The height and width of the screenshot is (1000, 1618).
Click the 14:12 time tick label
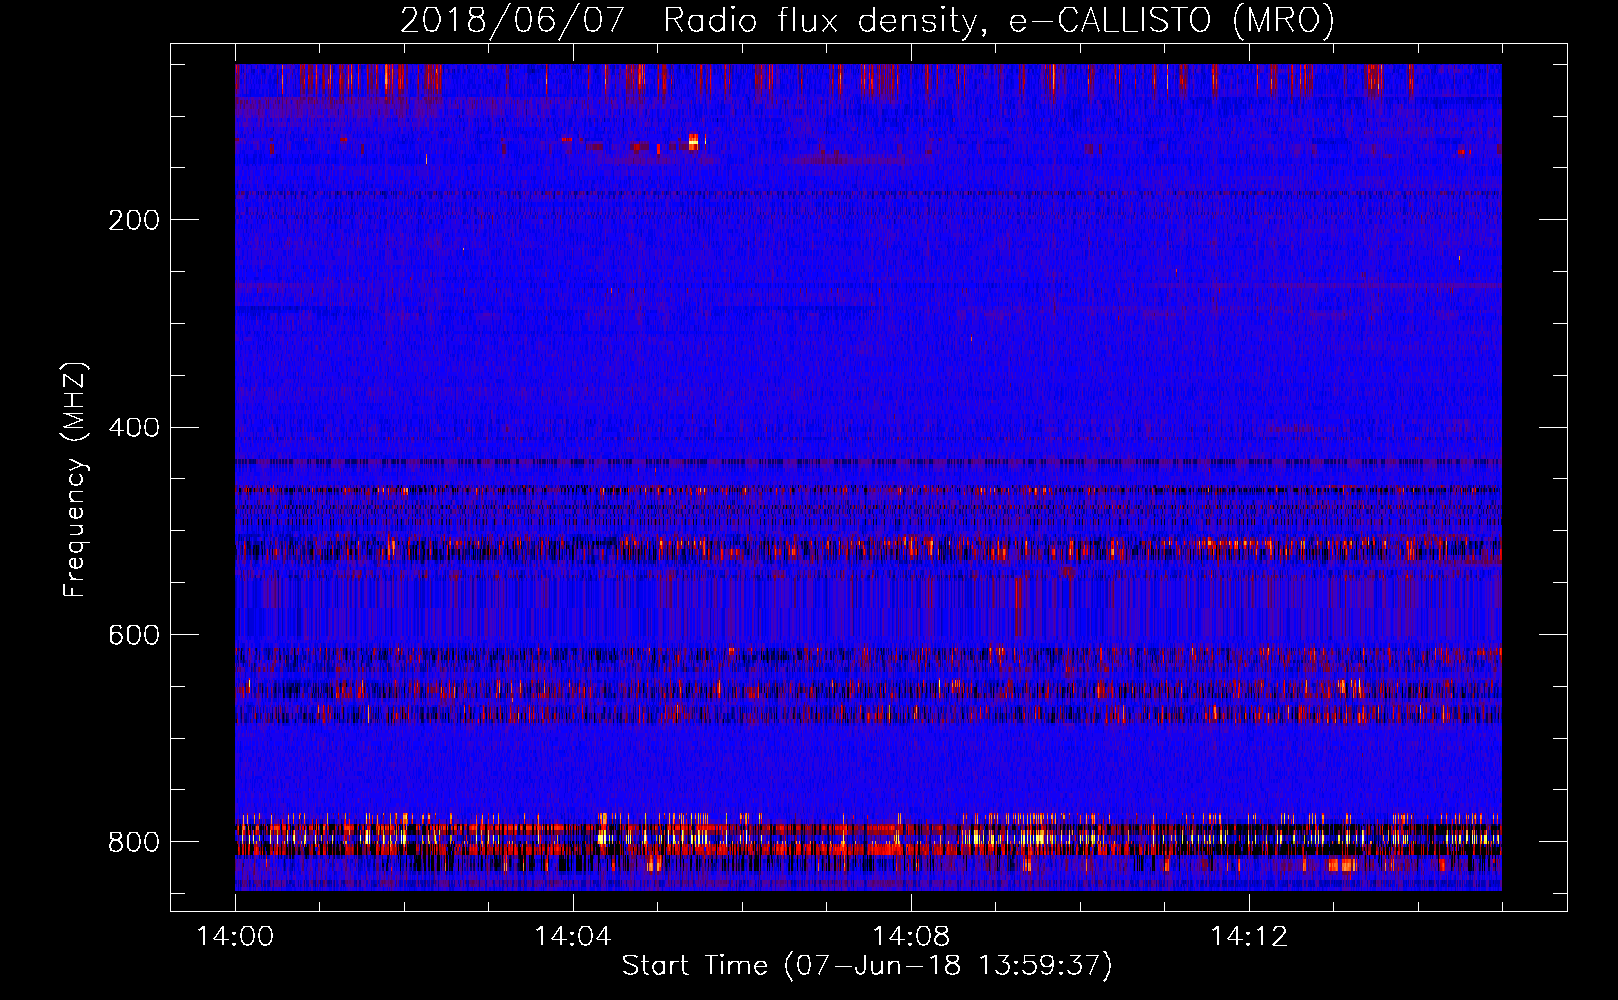[x=1249, y=937]
